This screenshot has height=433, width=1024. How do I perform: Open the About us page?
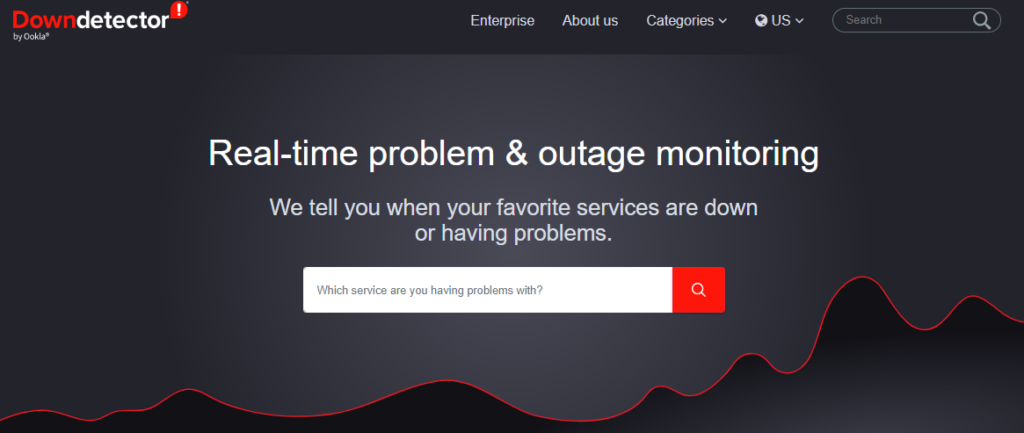[x=590, y=20]
